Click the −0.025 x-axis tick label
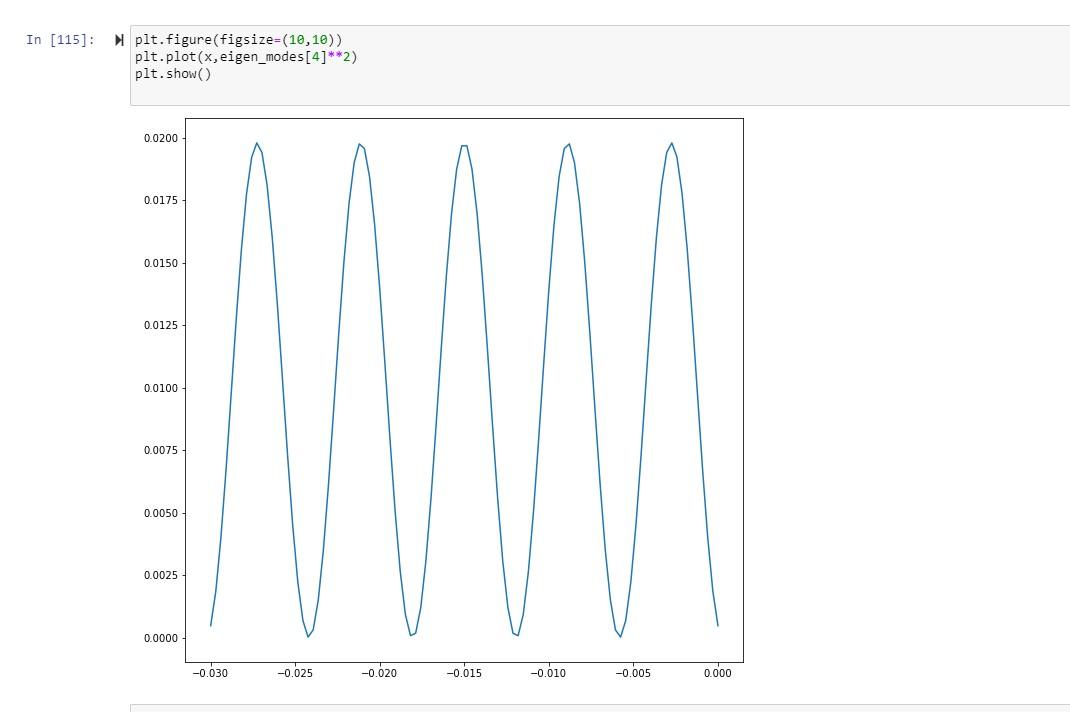This screenshot has width=1070, height=712. click(295, 673)
